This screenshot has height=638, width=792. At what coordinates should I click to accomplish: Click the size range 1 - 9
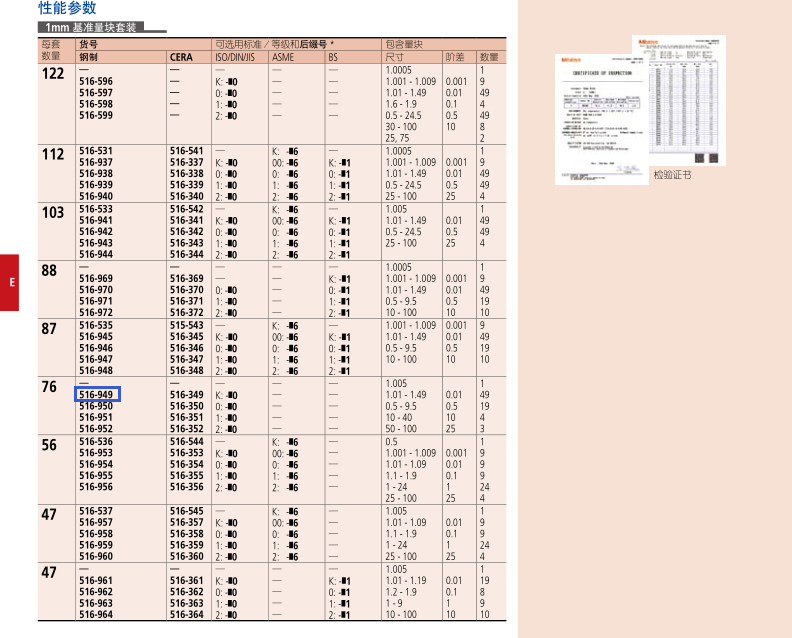394,603
